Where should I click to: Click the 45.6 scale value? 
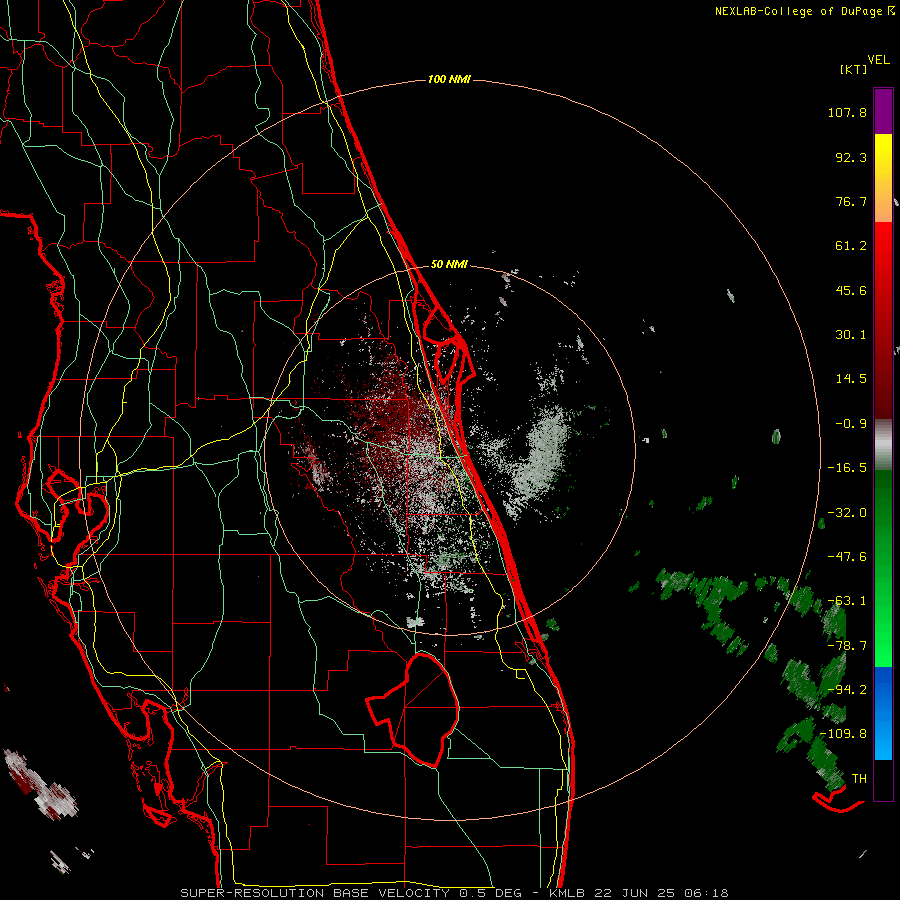tap(851, 290)
